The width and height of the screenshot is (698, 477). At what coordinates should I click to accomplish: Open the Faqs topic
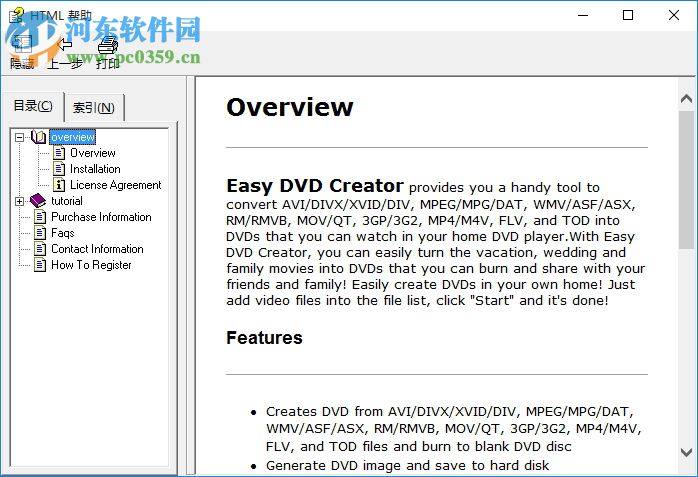point(63,233)
